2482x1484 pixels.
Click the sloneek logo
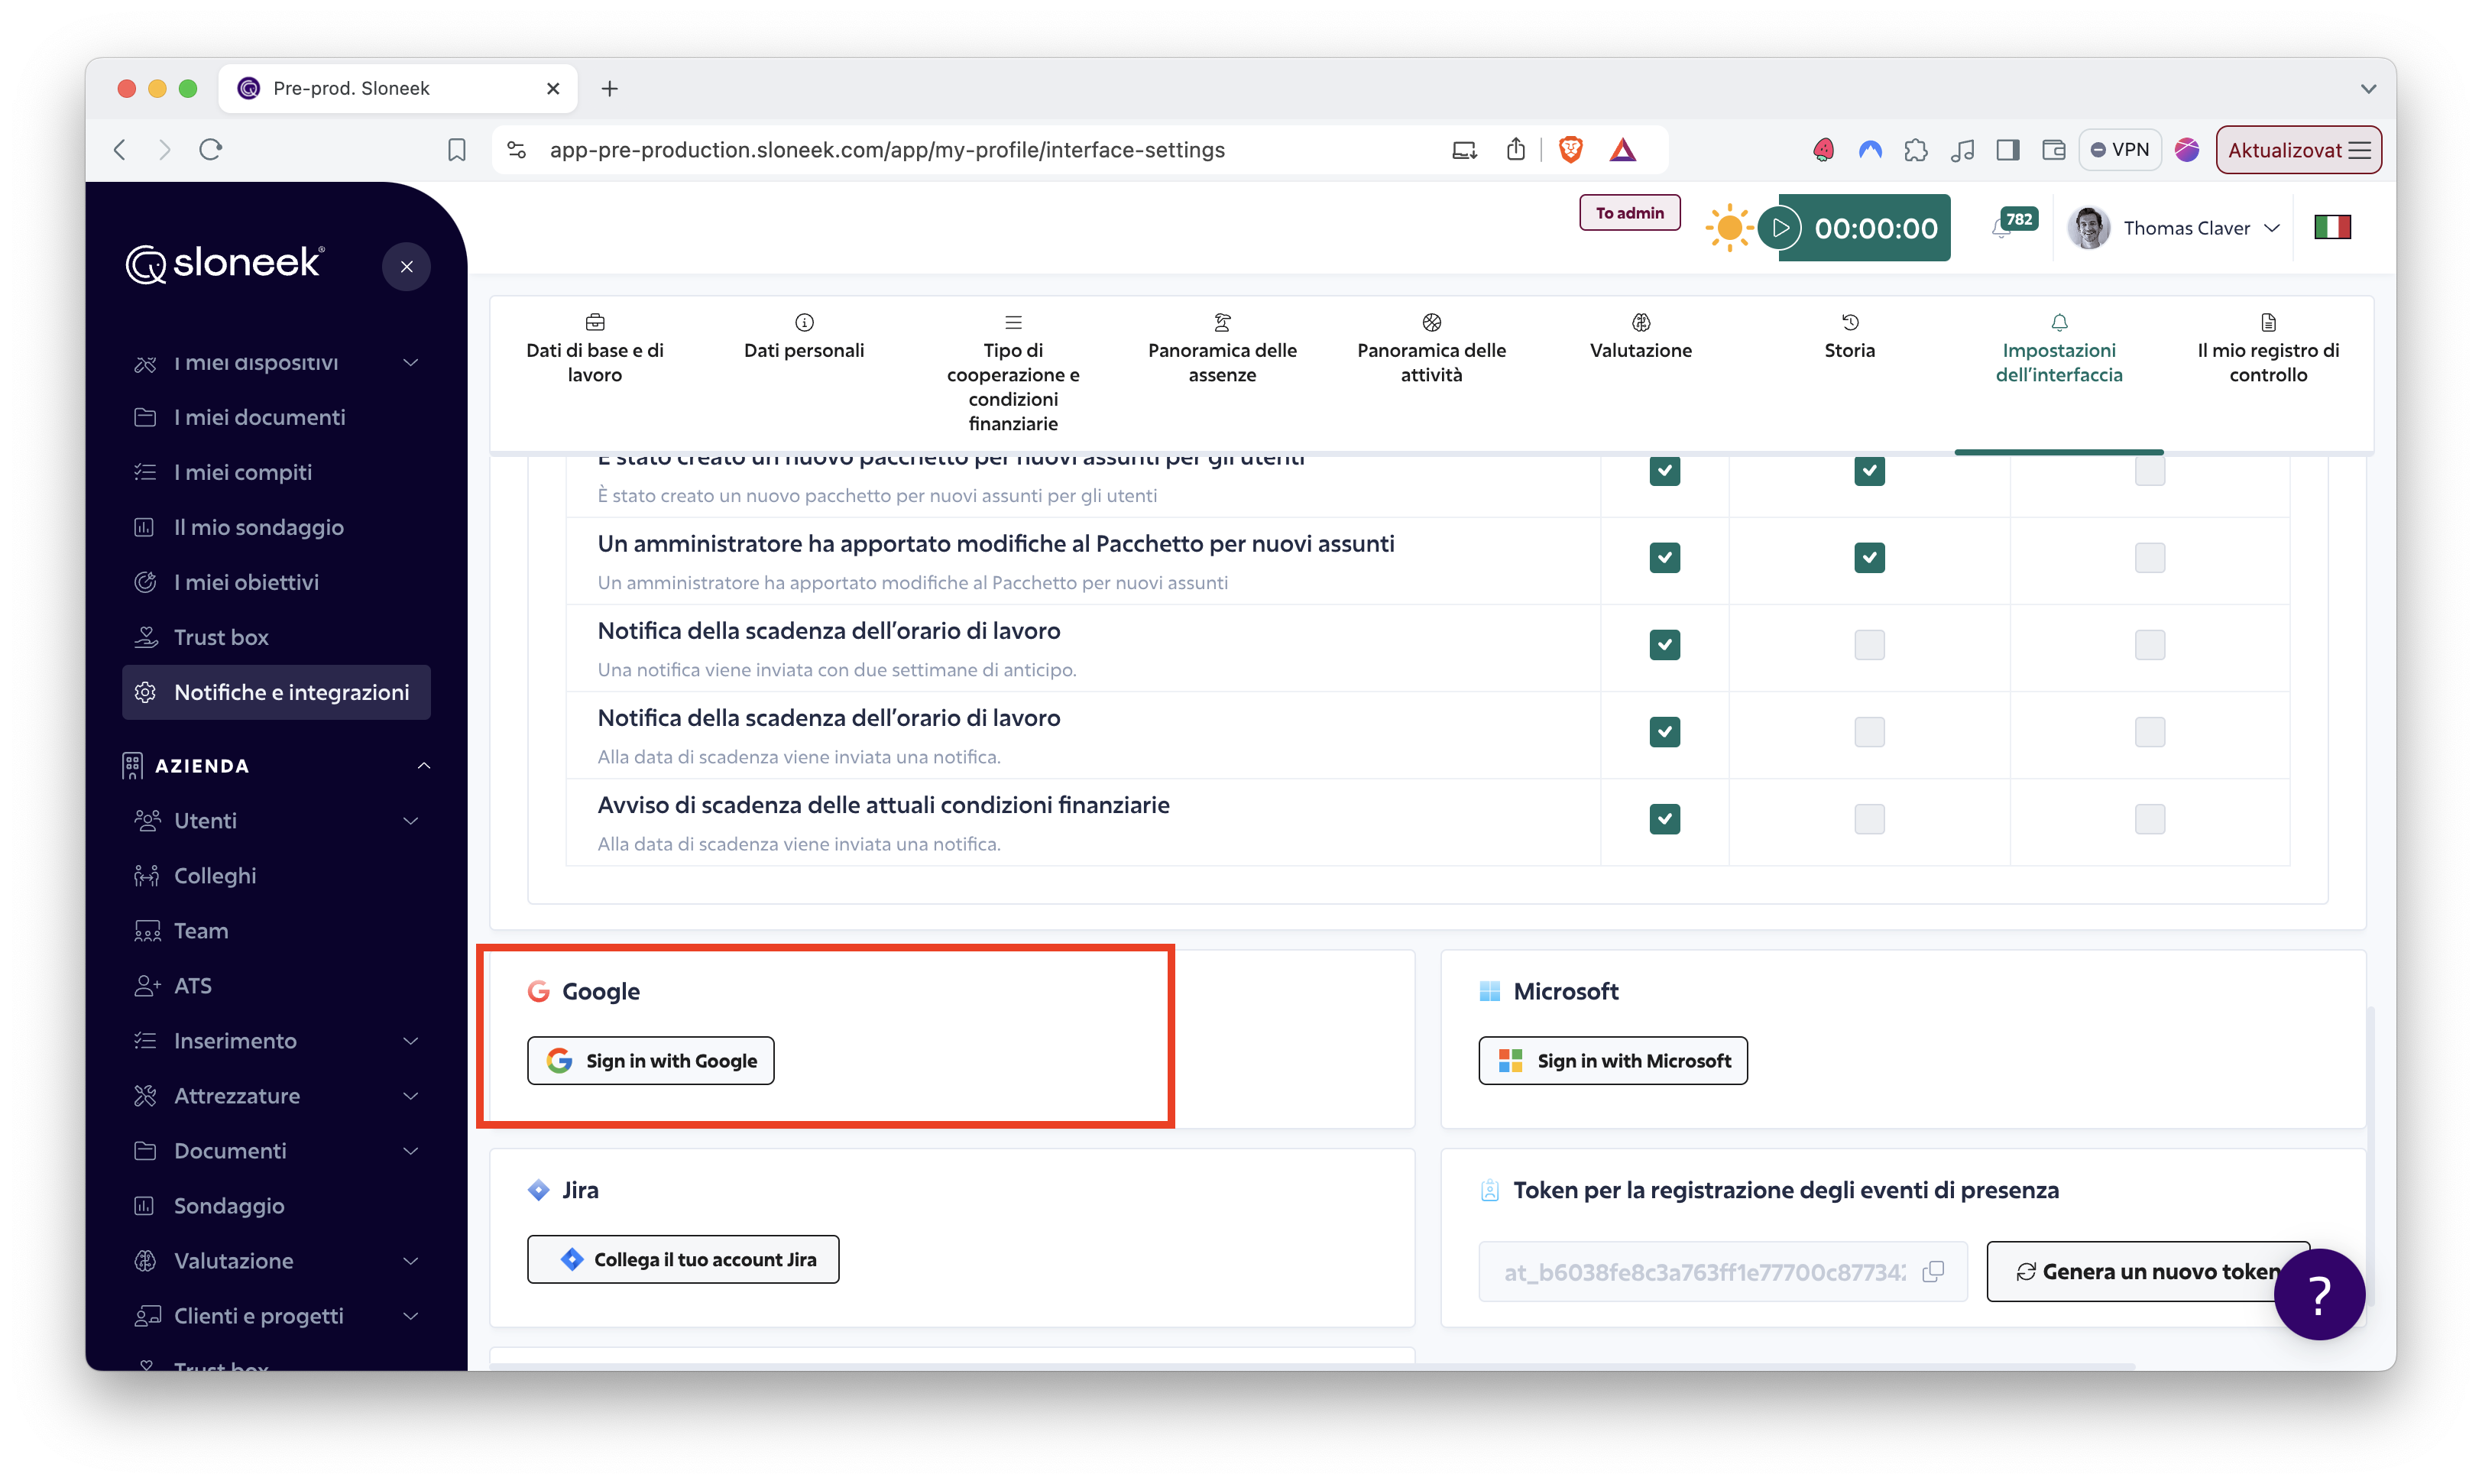point(224,264)
